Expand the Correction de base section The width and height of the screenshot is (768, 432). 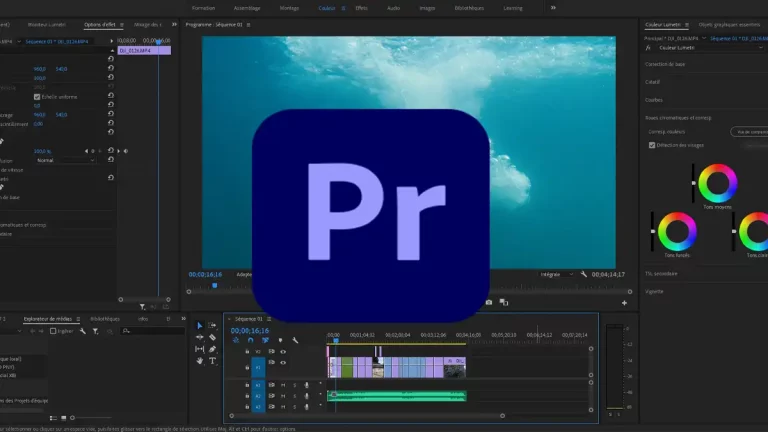coord(666,64)
